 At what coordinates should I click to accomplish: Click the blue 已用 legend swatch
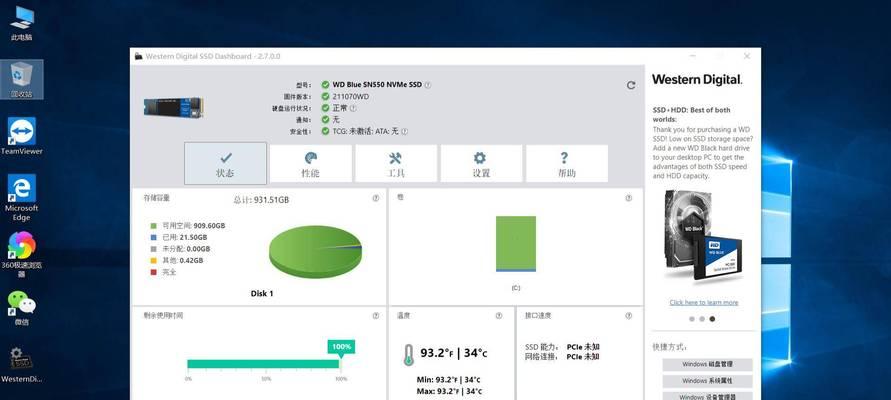coord(153,237)
